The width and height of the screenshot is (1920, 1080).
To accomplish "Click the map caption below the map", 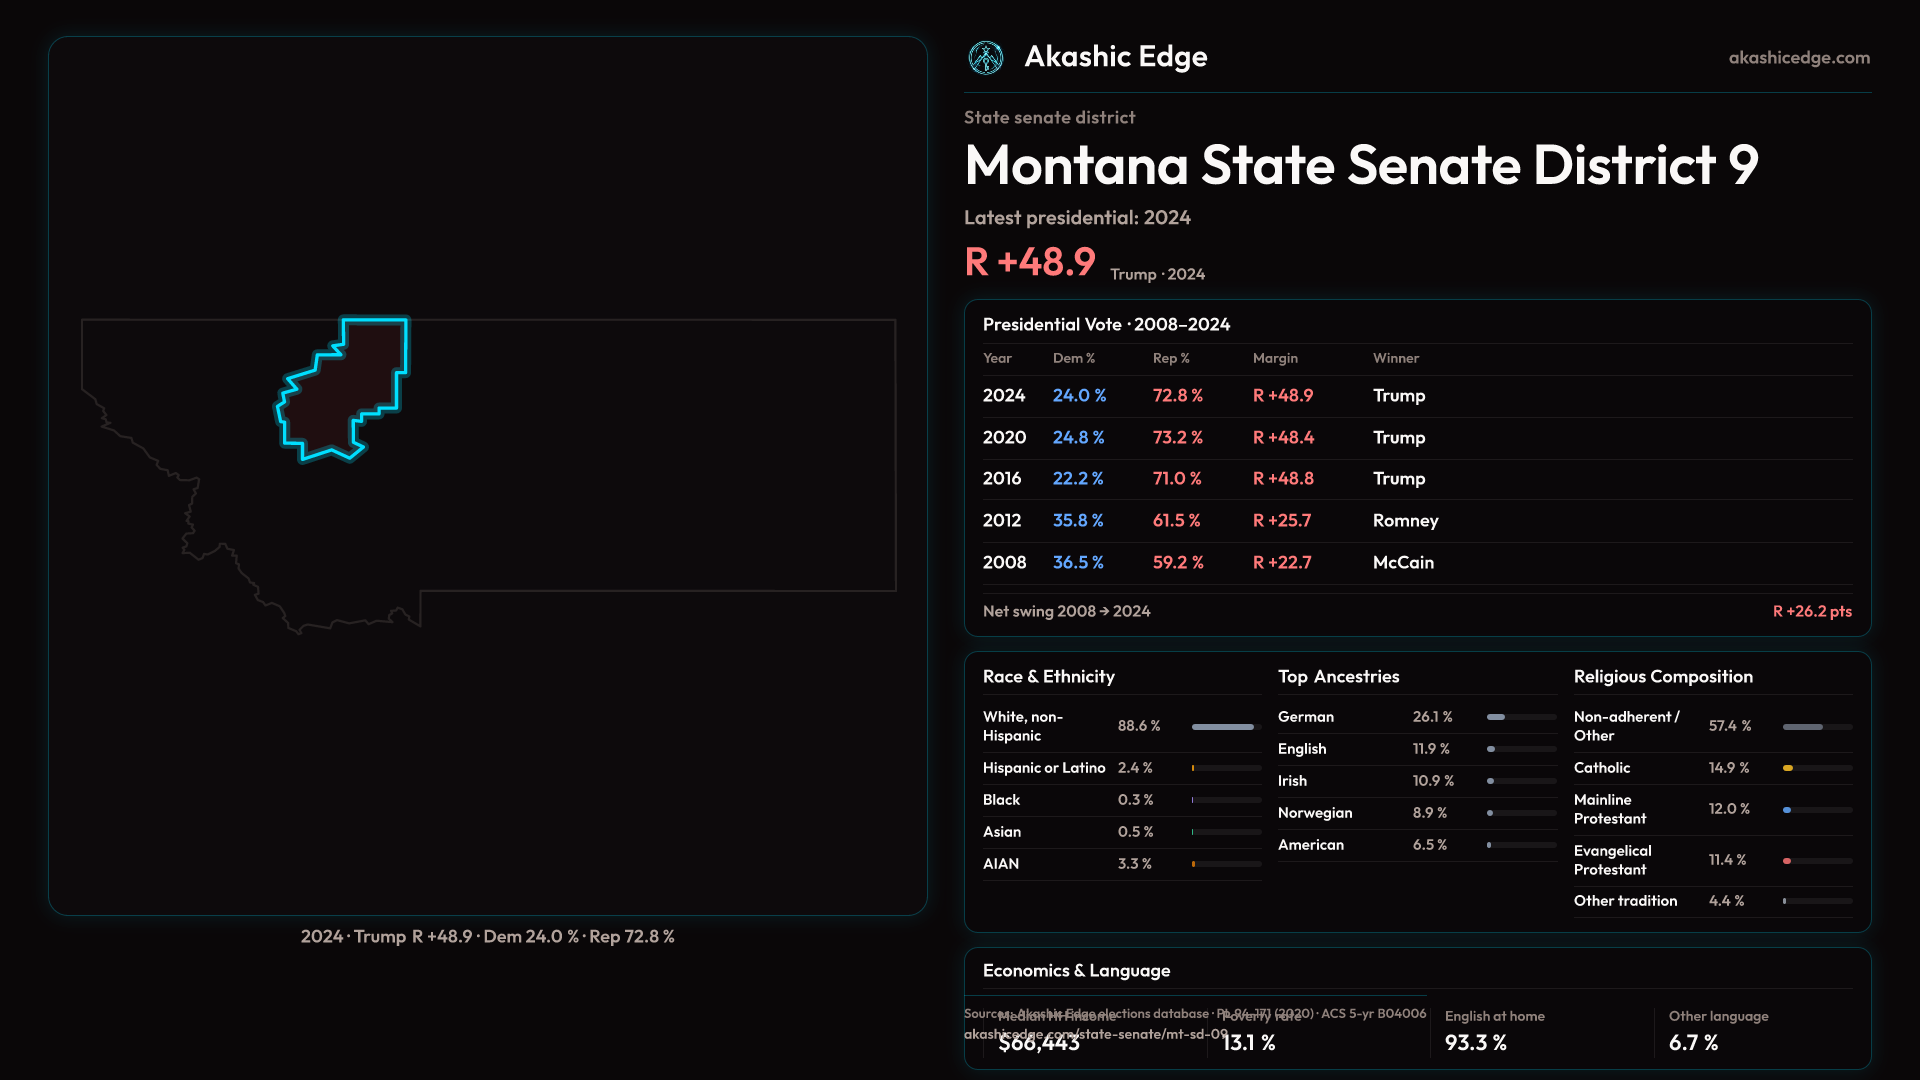I will [487, 937].
